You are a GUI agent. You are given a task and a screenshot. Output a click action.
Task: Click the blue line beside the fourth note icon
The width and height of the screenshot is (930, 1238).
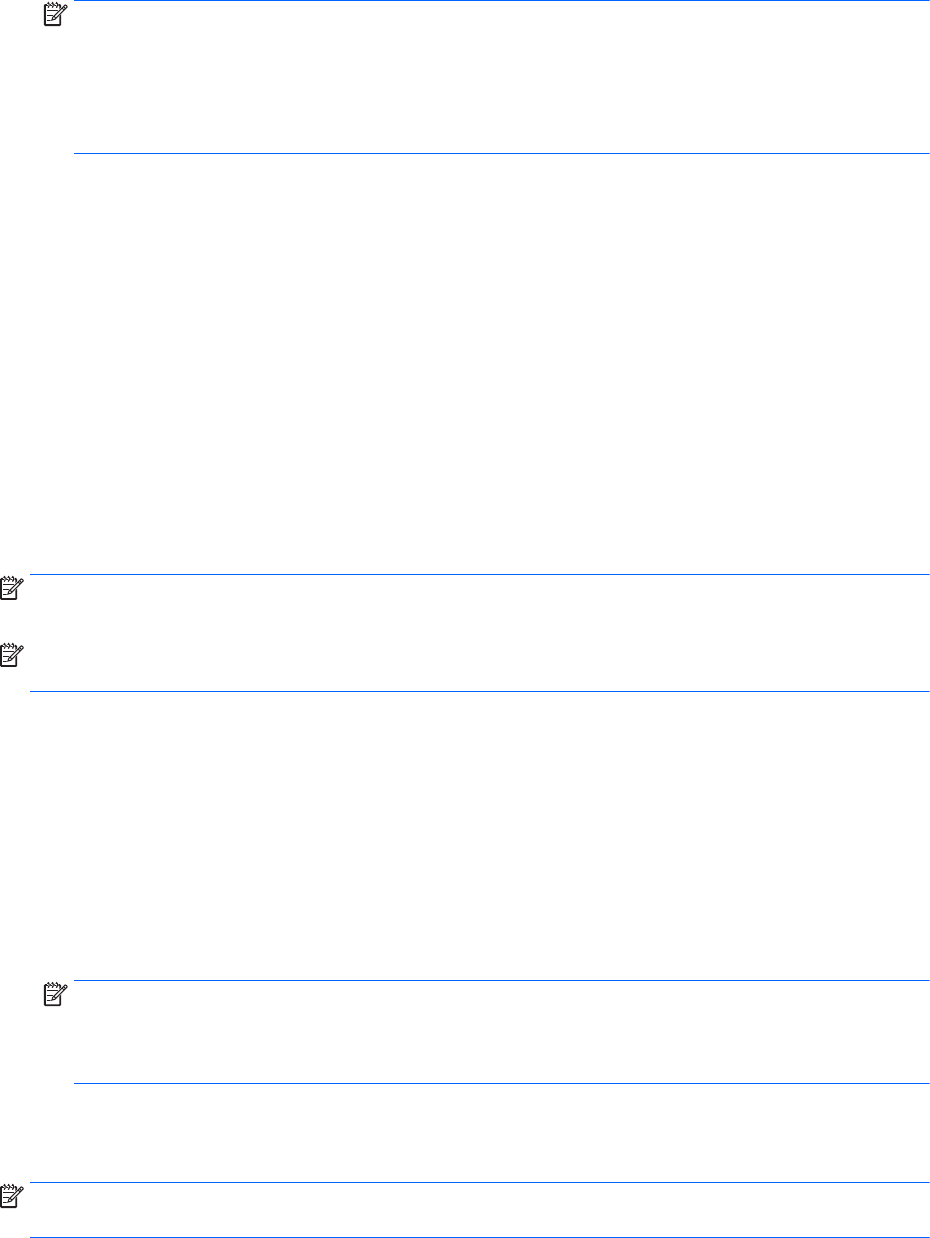coord(500,981)
